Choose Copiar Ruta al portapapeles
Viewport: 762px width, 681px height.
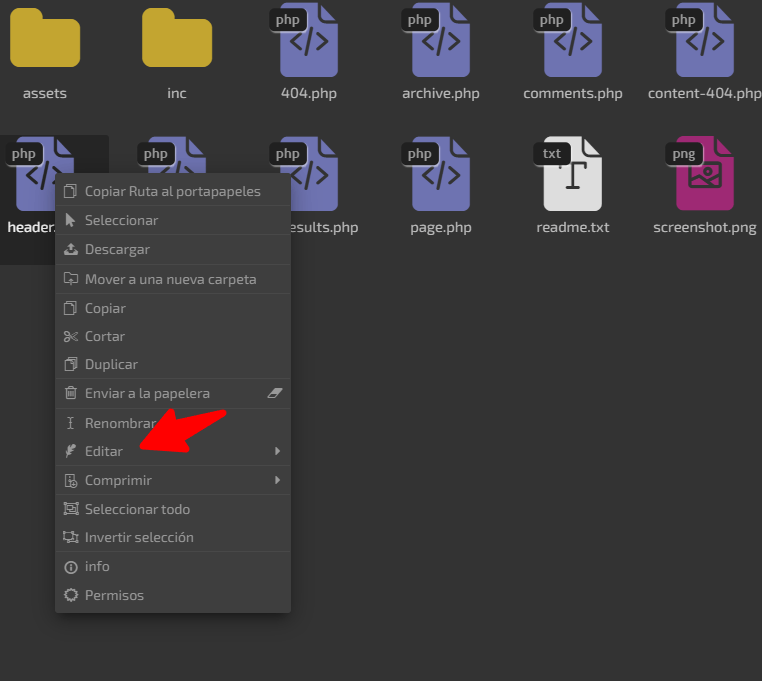(x=173, y=192)
